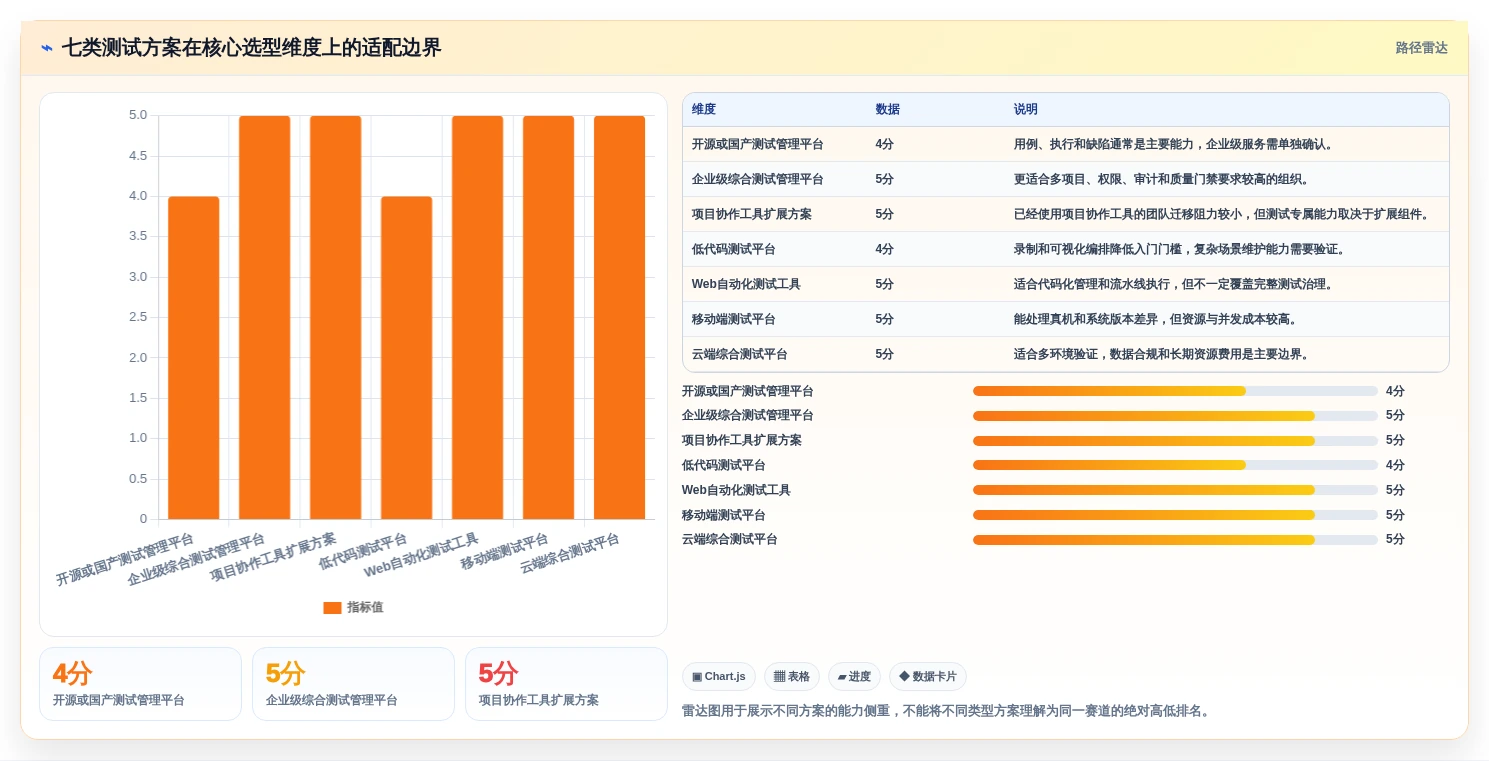Click y-axis label 5.0 on chart

tap(138, 115)
